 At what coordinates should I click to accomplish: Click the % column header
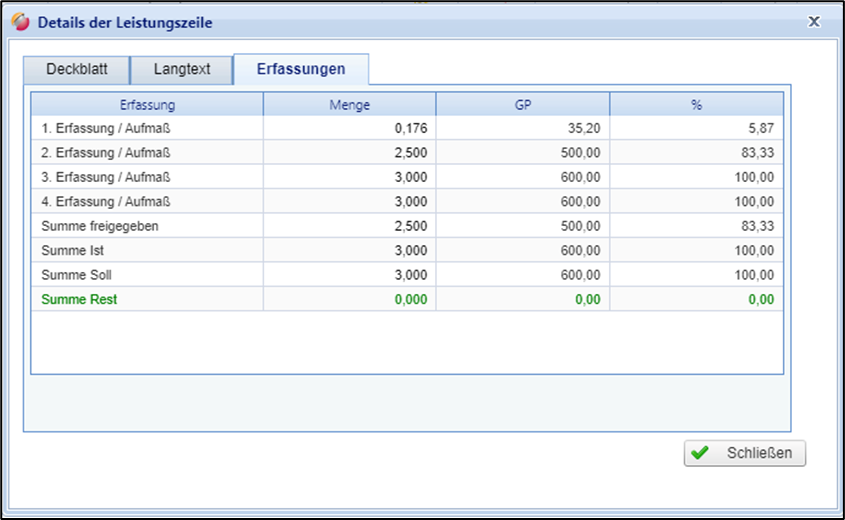tap(696, 104)
